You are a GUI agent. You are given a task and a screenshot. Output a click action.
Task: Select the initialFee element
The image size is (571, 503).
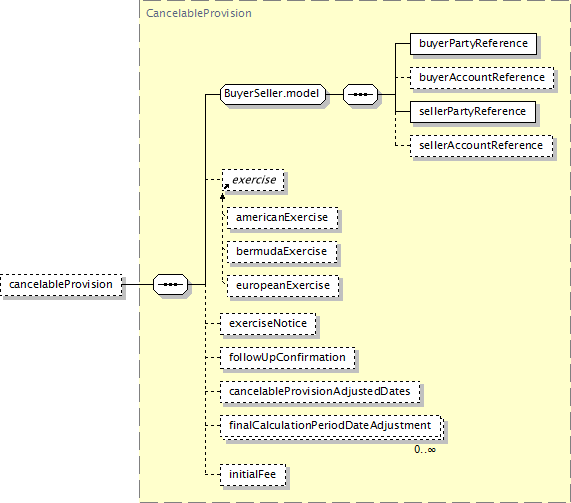pyautogui.click(x=253, y=475)
